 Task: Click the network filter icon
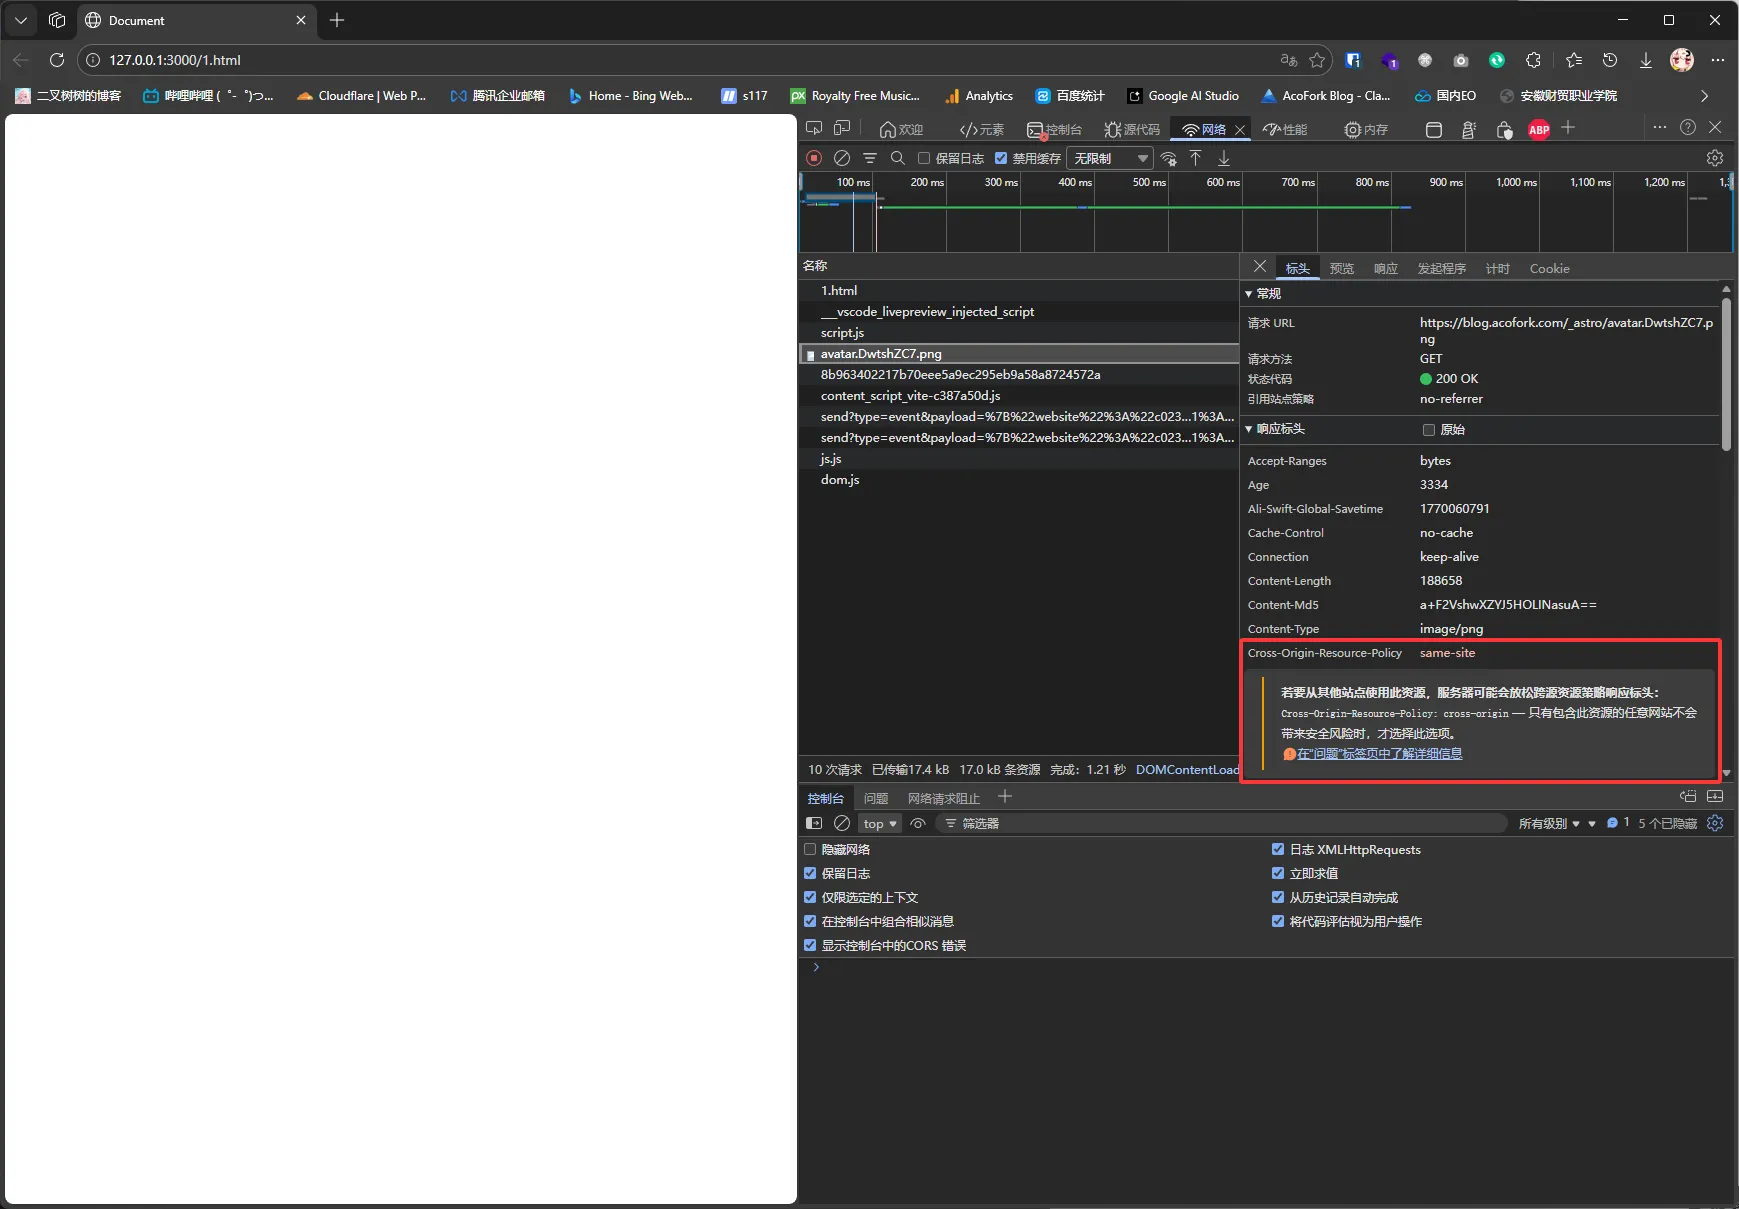click(870, 158)
